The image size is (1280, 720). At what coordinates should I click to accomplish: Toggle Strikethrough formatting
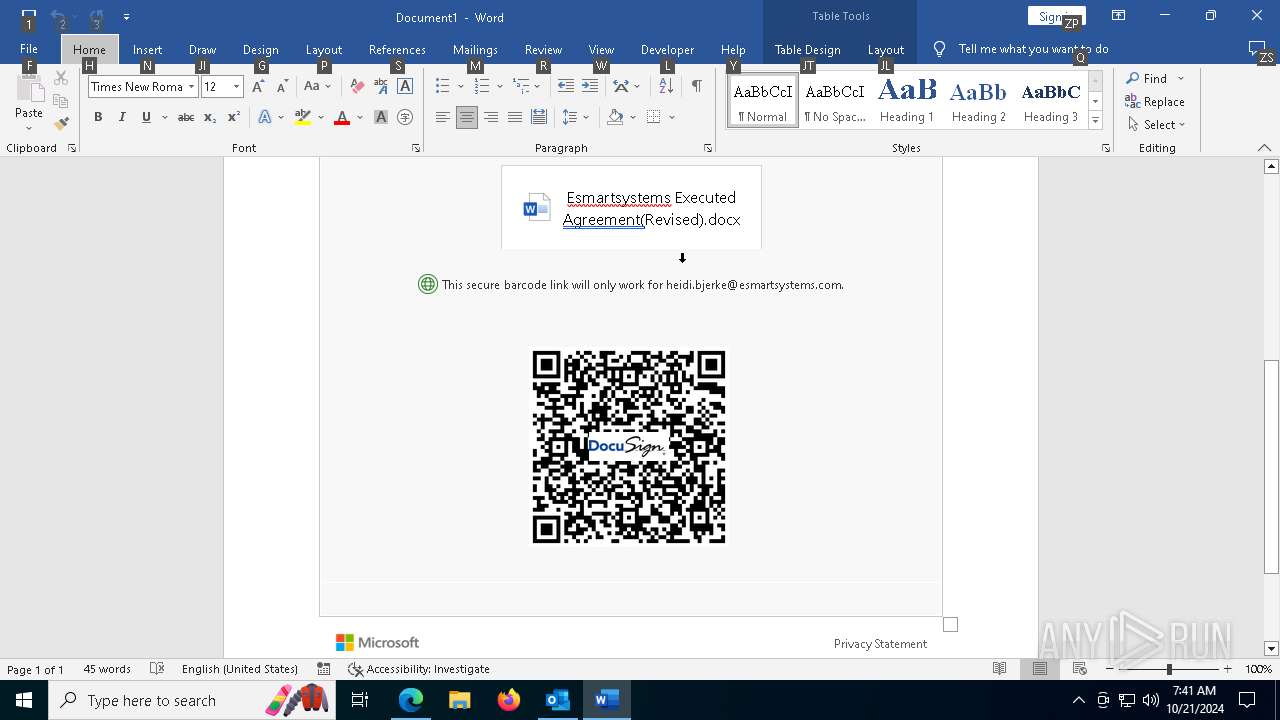coord(186,117)
